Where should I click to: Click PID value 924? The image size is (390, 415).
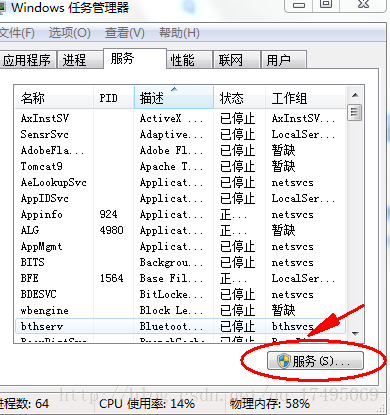click(108, 214)
